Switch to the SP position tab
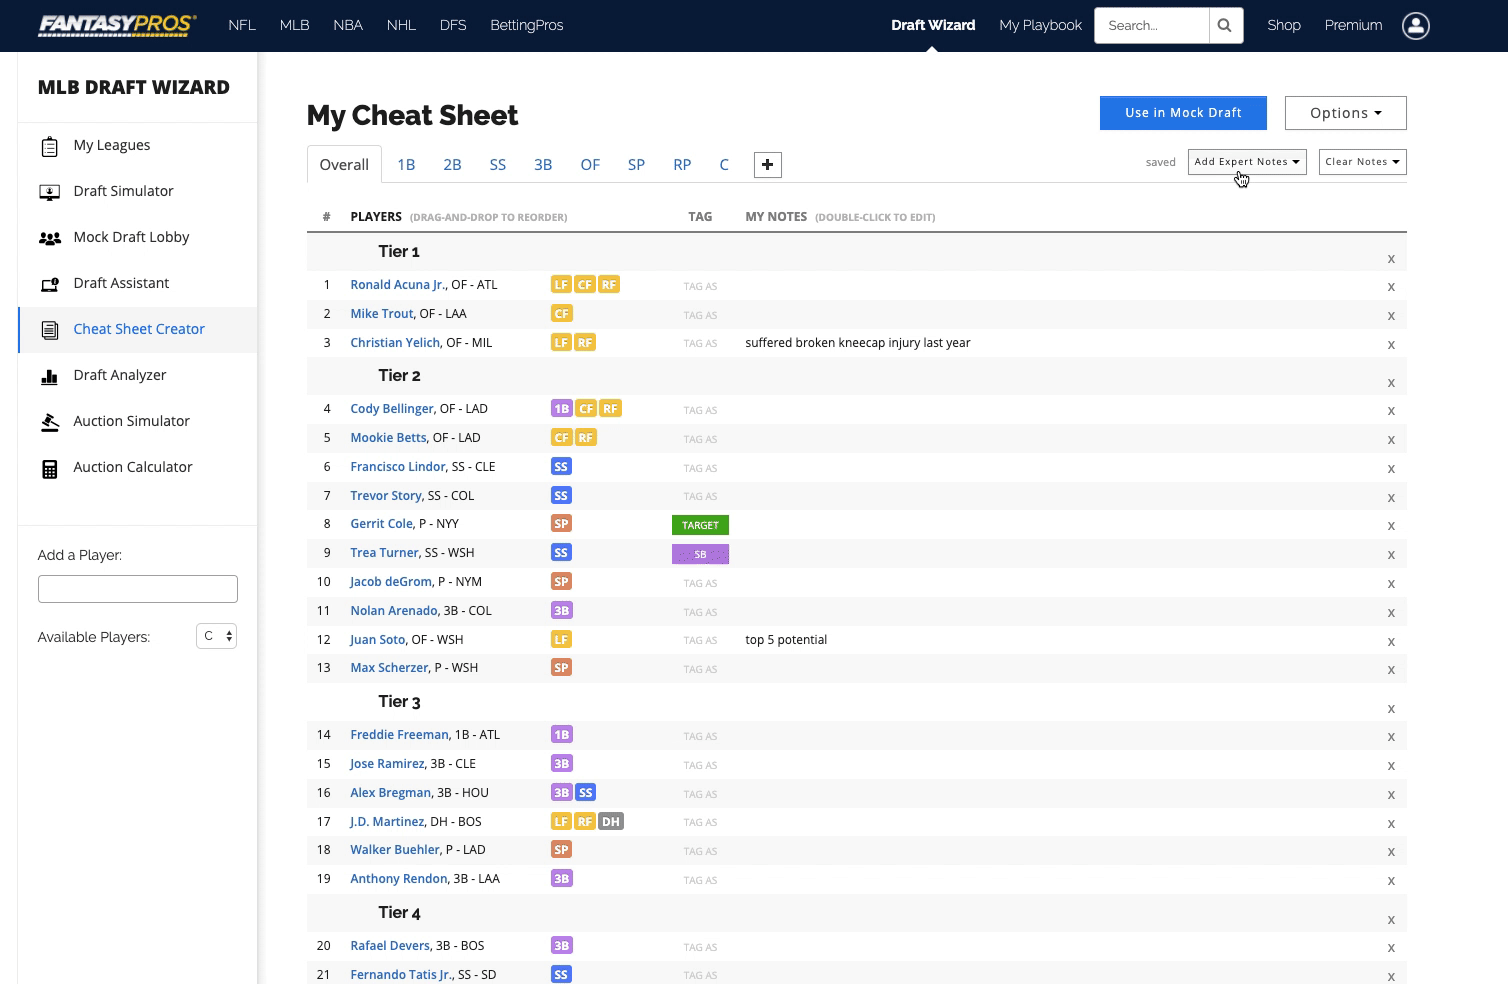Viewport: 1508px width, 984px height. (x=636, y=165)
